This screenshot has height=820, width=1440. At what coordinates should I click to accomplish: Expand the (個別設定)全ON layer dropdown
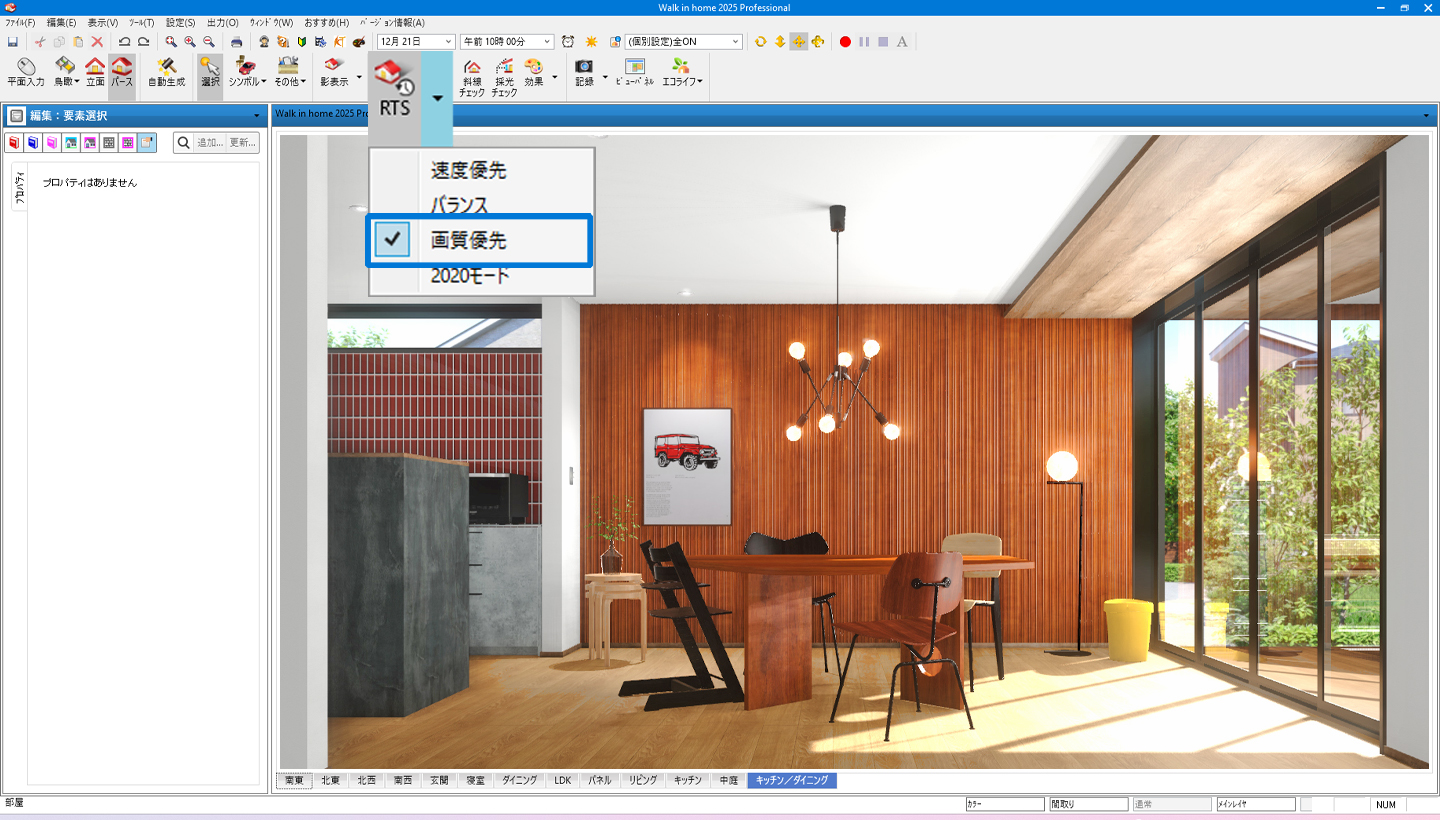click(x=736, y=42)
